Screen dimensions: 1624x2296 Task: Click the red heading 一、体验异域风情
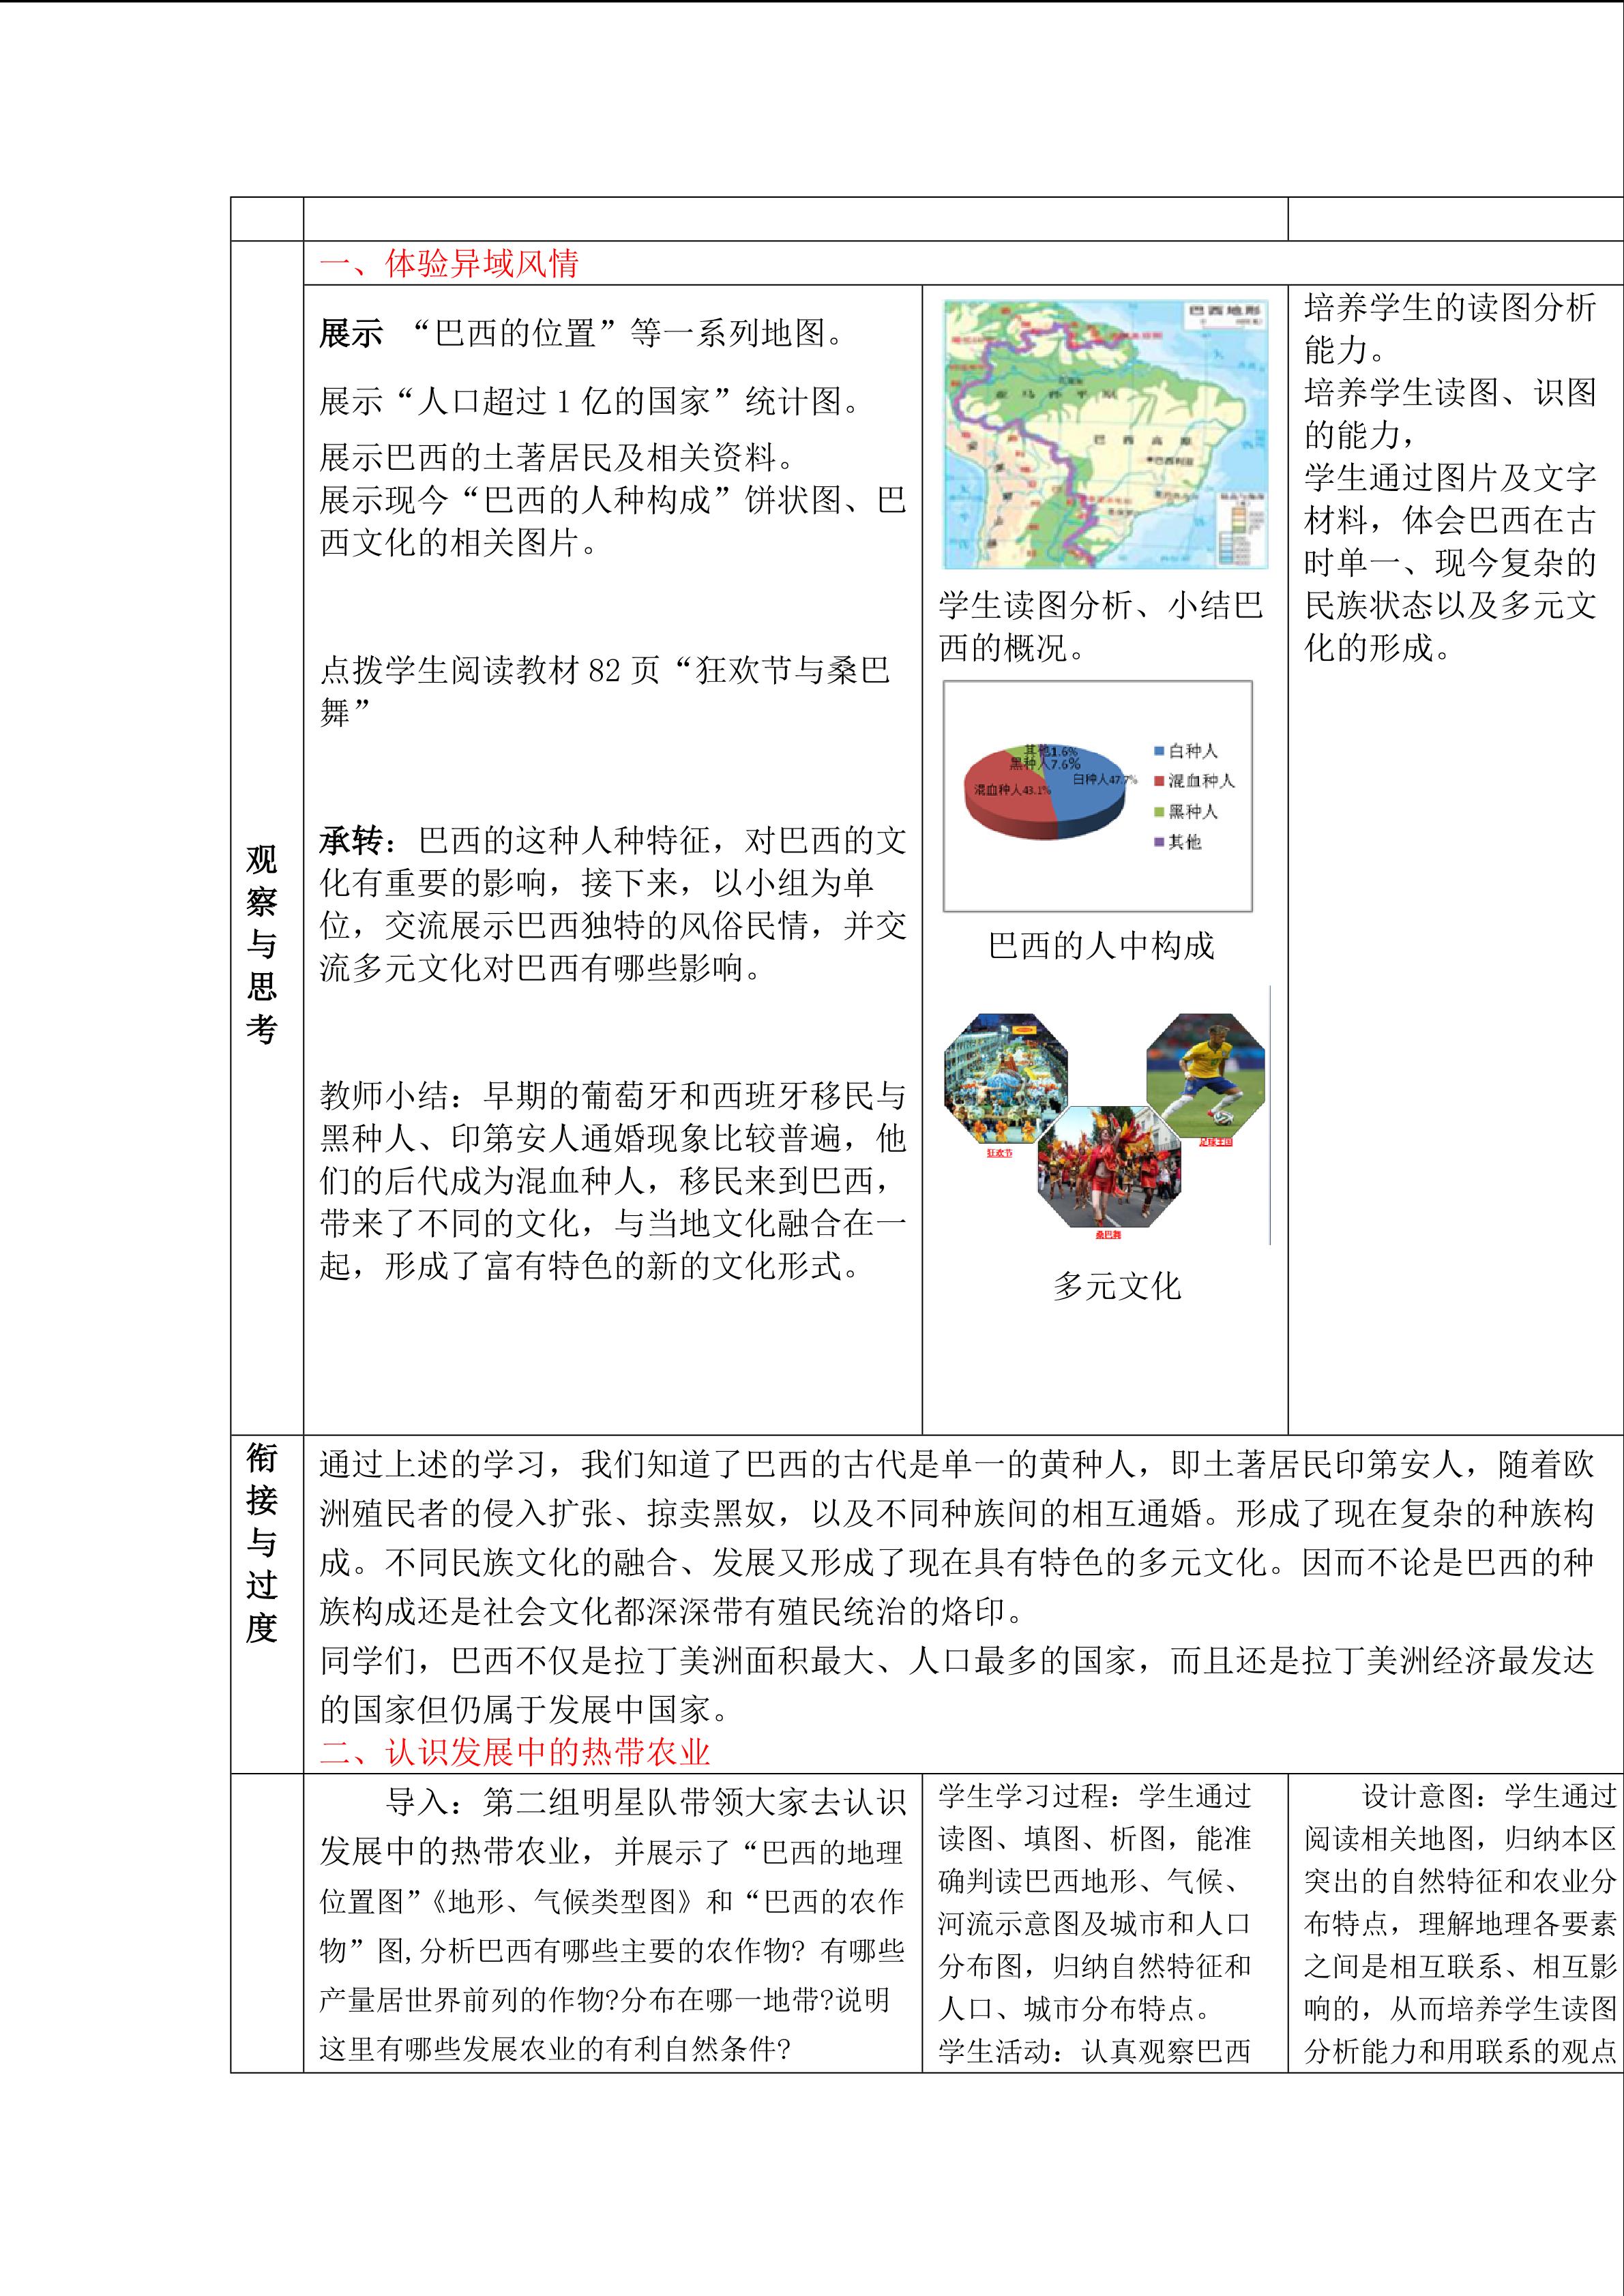pos(449,264)
